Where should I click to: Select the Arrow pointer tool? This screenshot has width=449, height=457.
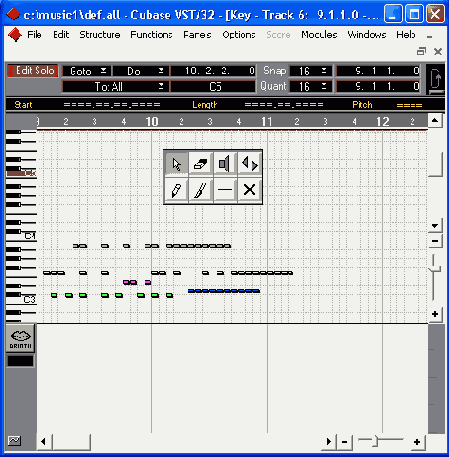click(x=176, y=164)
